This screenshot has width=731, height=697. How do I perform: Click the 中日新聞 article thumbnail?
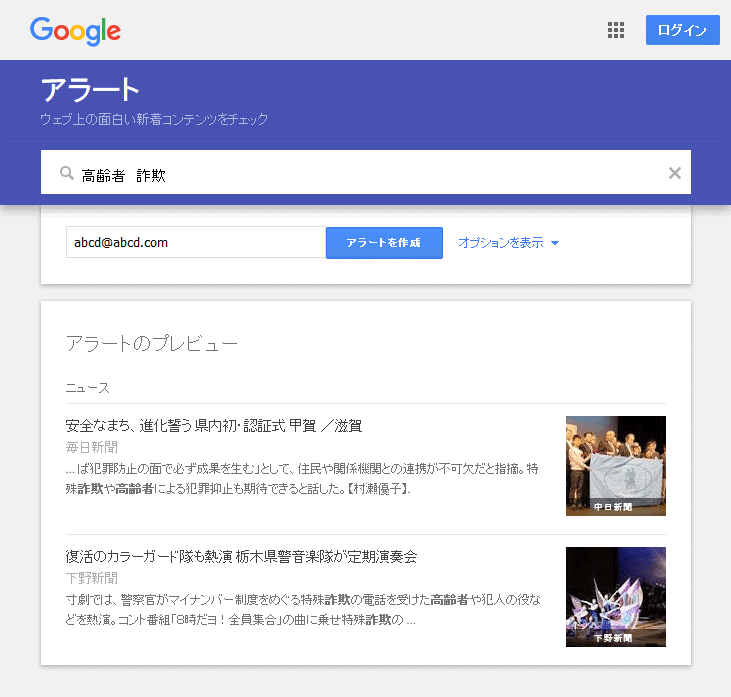[x=616, y=466]
